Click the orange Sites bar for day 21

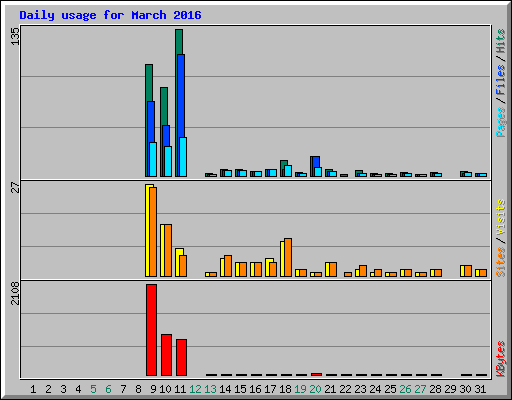click(x=333, y=269)
